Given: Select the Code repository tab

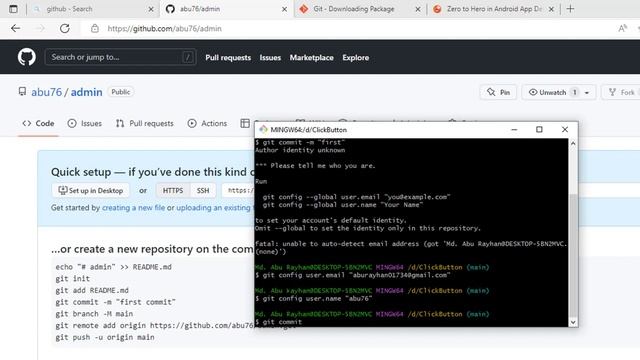Looking at the screenshot, I should (38, 123).
